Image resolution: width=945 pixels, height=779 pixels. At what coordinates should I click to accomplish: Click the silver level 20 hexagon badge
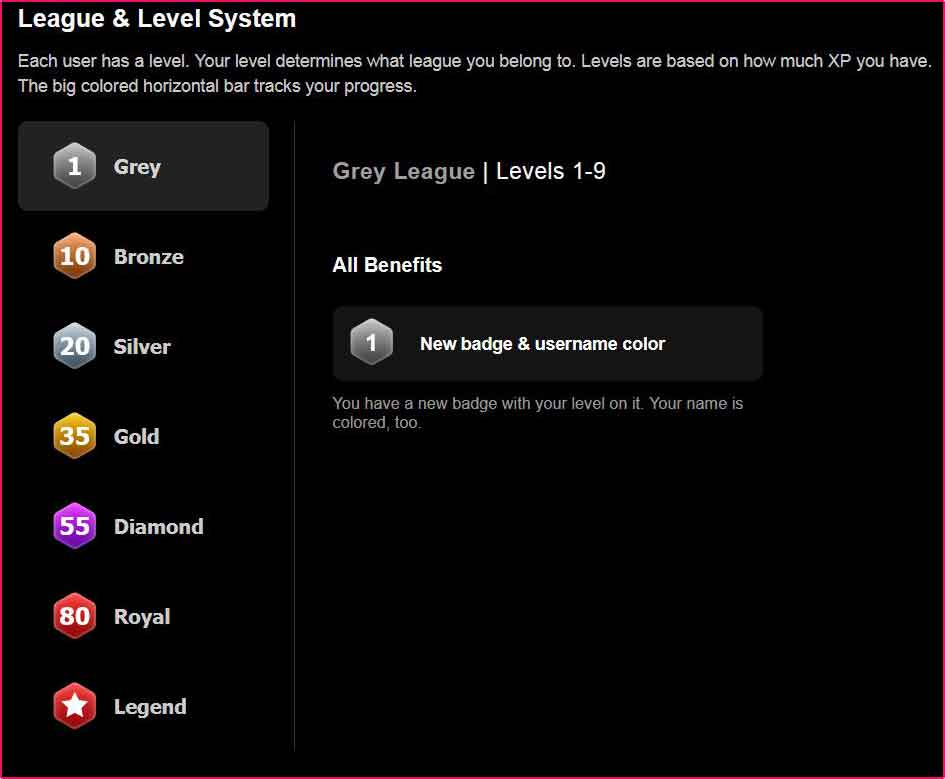click(74, 346)
